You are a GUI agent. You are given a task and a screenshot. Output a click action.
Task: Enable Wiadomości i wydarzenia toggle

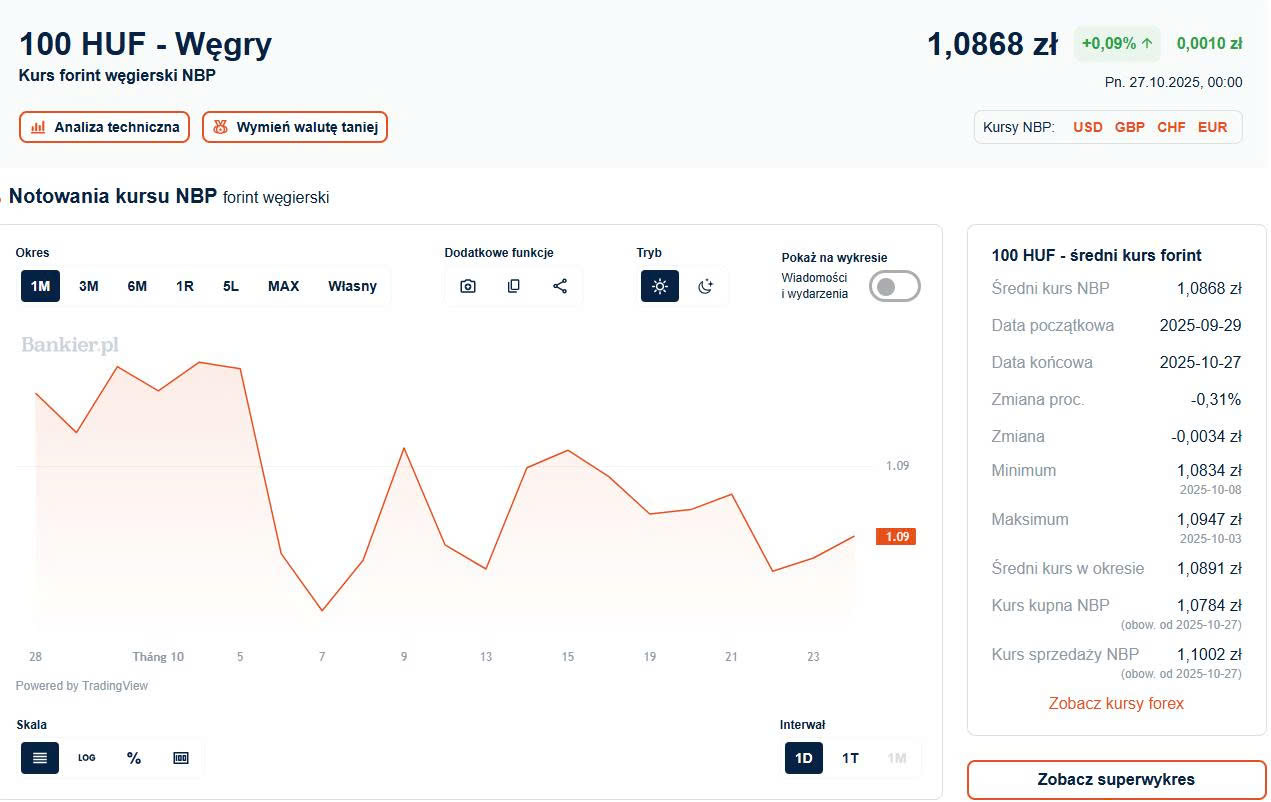(x=894, y=287)
